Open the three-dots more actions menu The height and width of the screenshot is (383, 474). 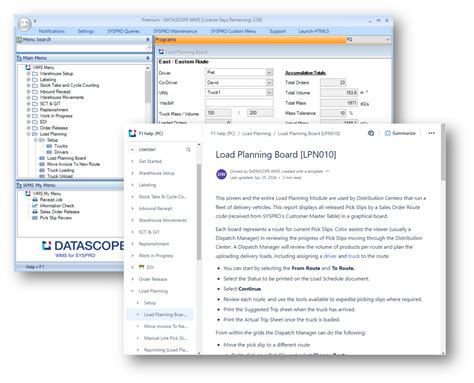432,133
